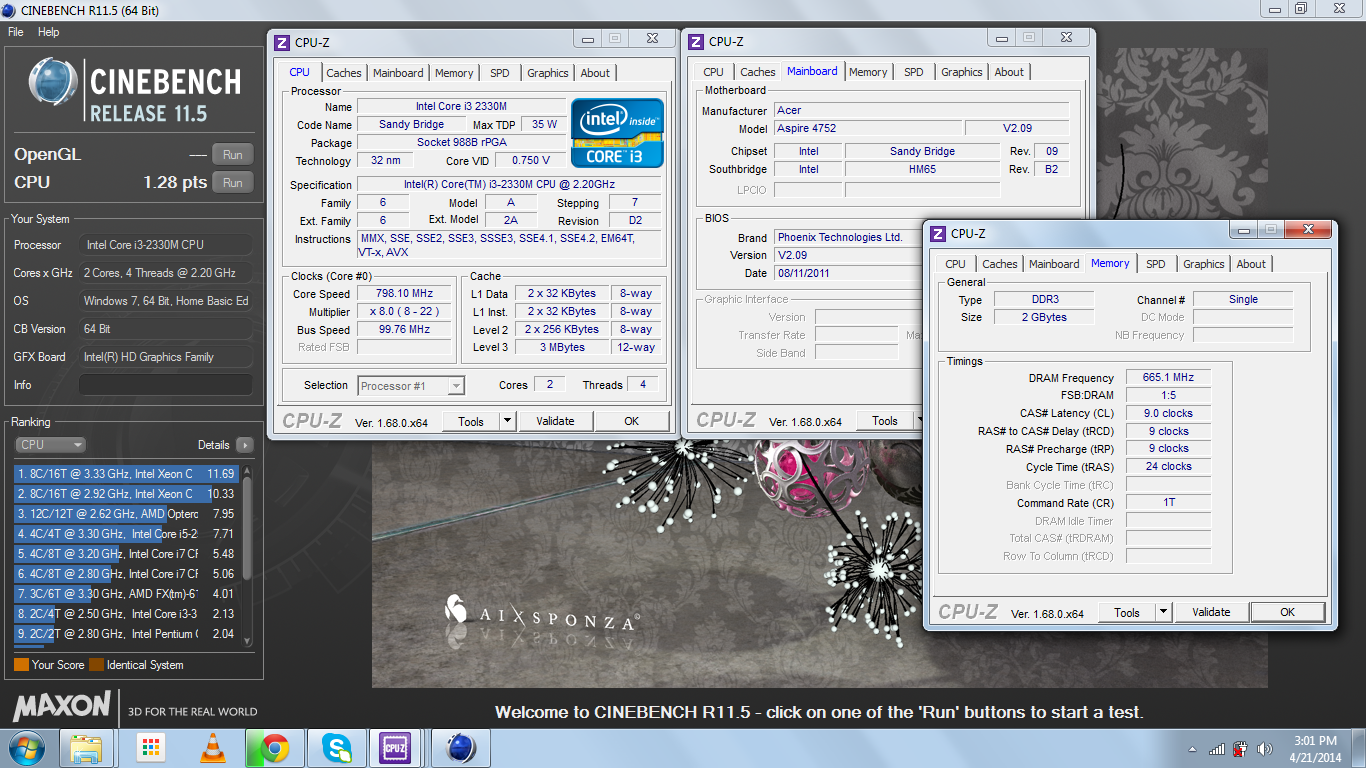Expand Tools dropdown arrow in CPU window

click(507, 421)
